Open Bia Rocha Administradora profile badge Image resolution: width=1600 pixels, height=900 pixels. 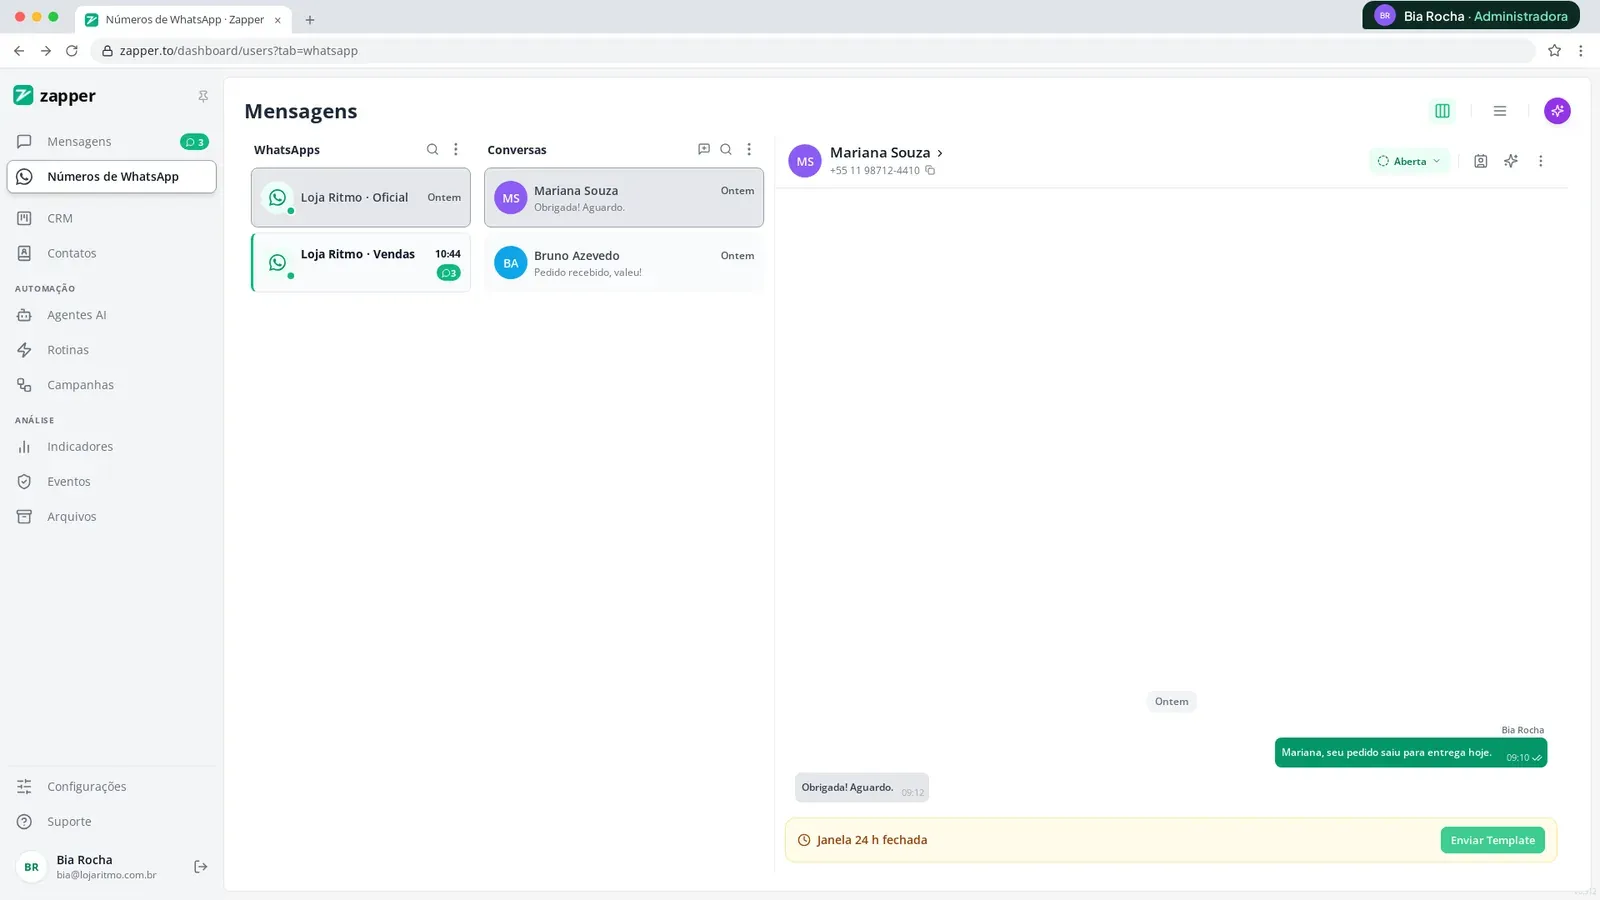(1471, 16)
